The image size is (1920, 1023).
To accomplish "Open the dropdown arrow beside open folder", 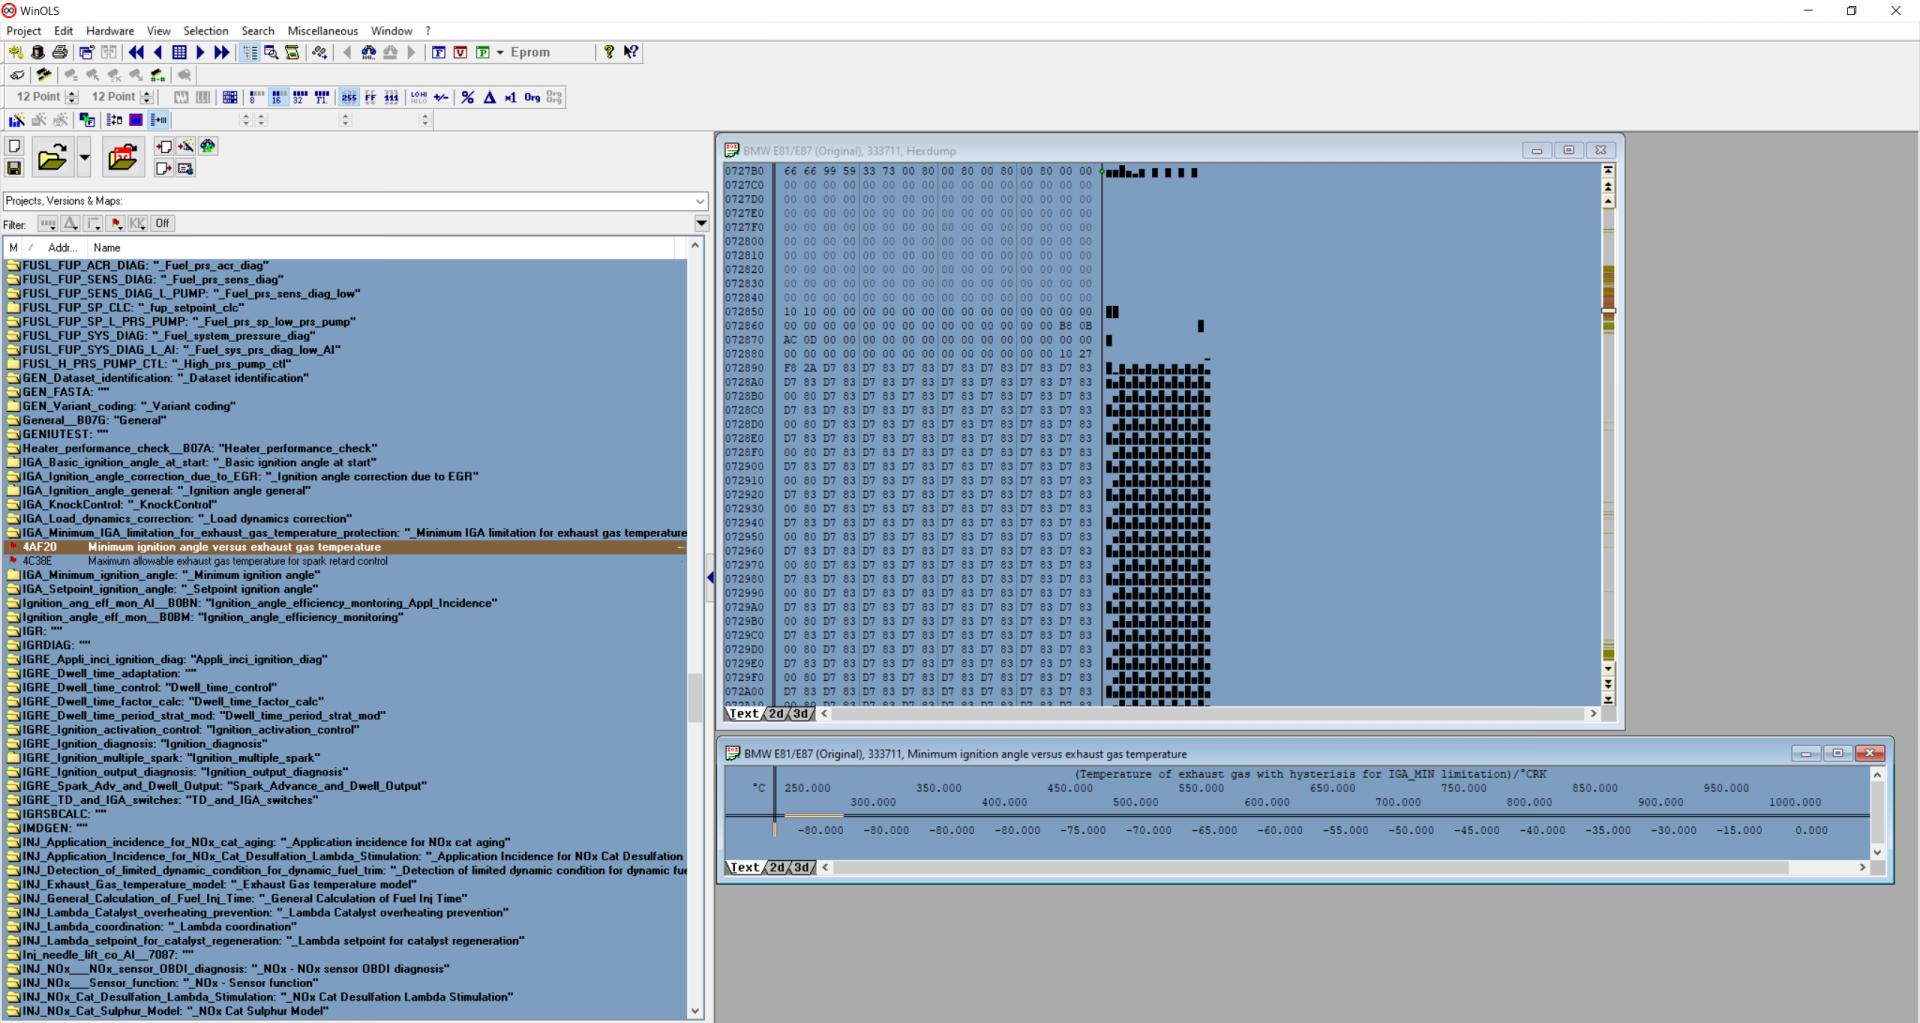I will (x=84, y=157).
